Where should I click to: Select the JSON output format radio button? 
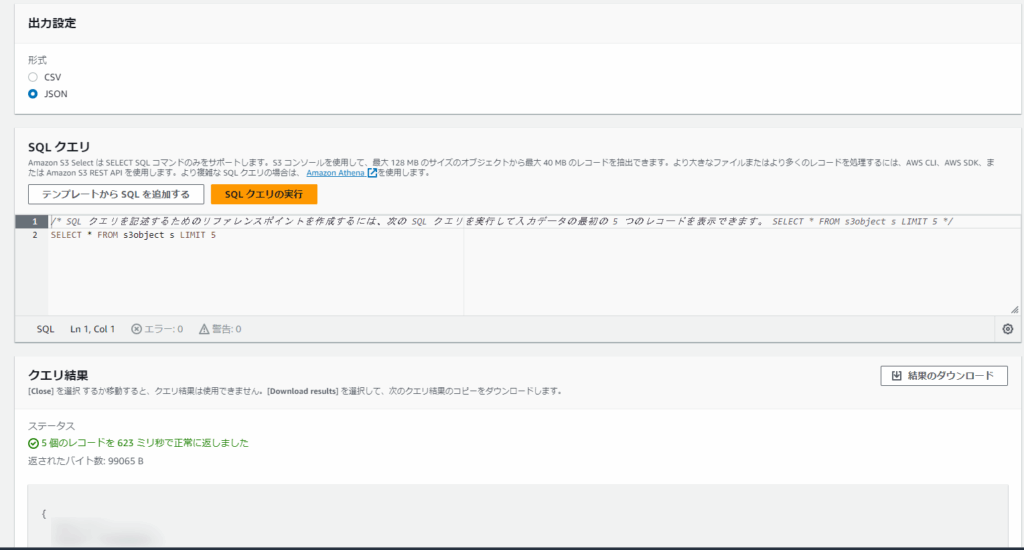tap(33, 94)
